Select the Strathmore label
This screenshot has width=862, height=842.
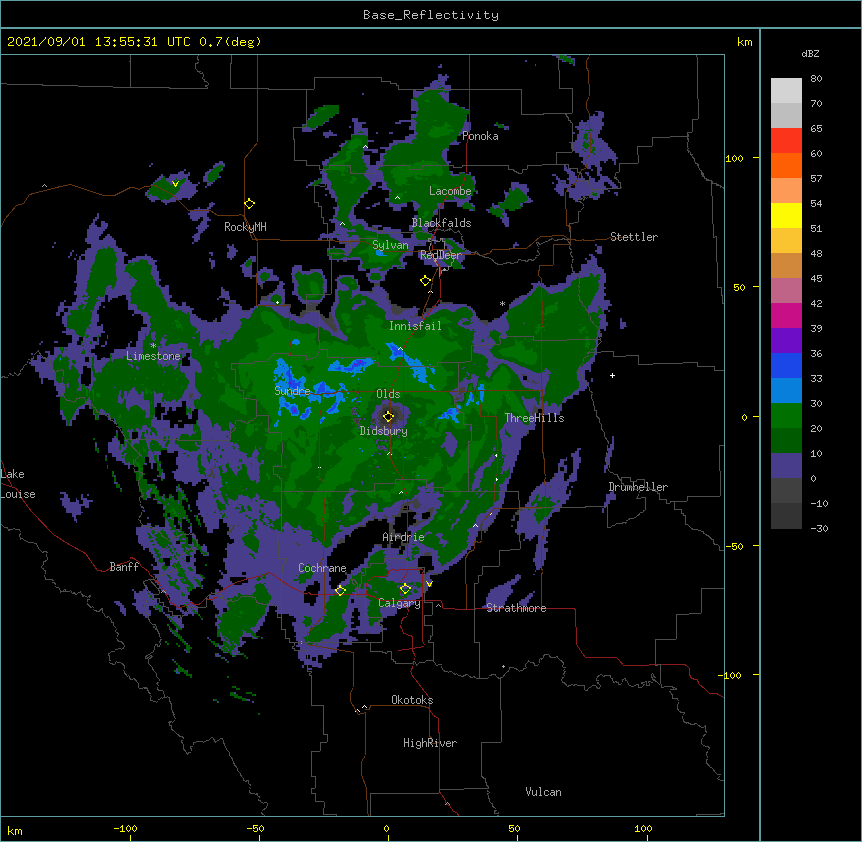pyautogui.click(x=516, y=608)
